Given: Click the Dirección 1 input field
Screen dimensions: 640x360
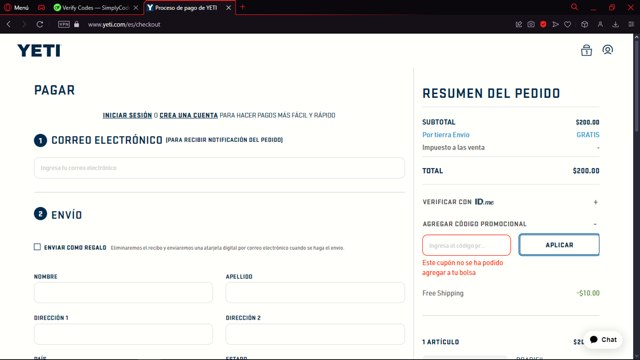Looking at the screenshot, I should [x=123, y=334].
